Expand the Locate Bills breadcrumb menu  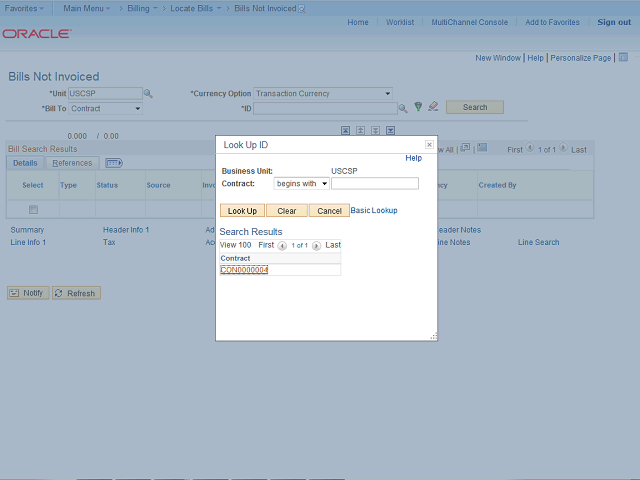[x=196, y=8]
